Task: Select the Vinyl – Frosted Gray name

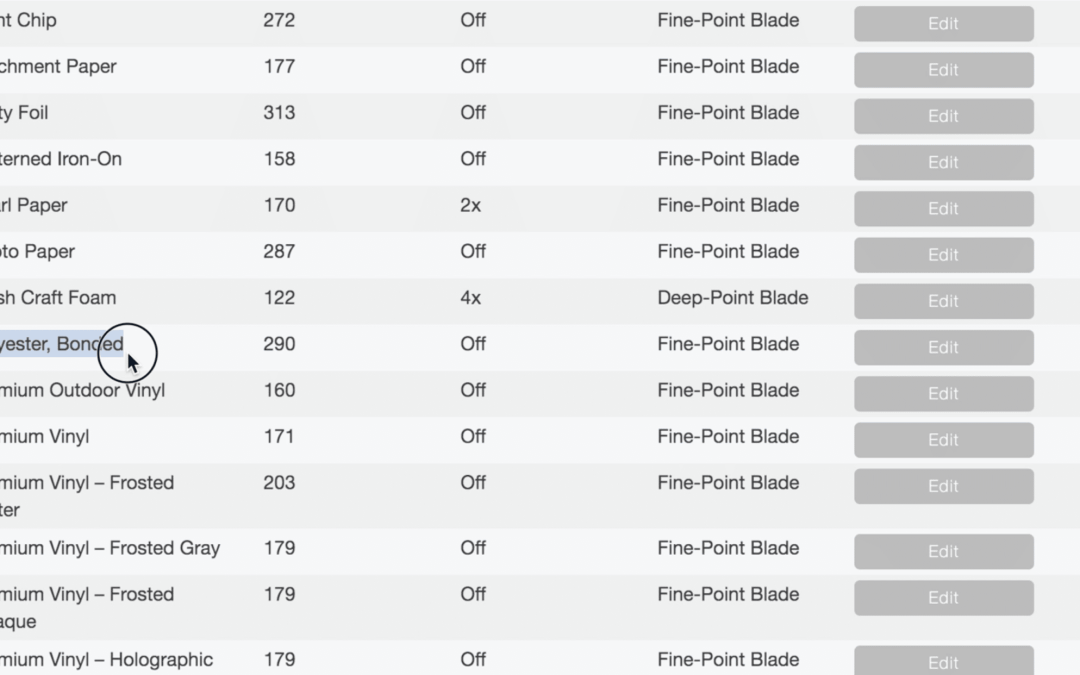Action: 110,548
